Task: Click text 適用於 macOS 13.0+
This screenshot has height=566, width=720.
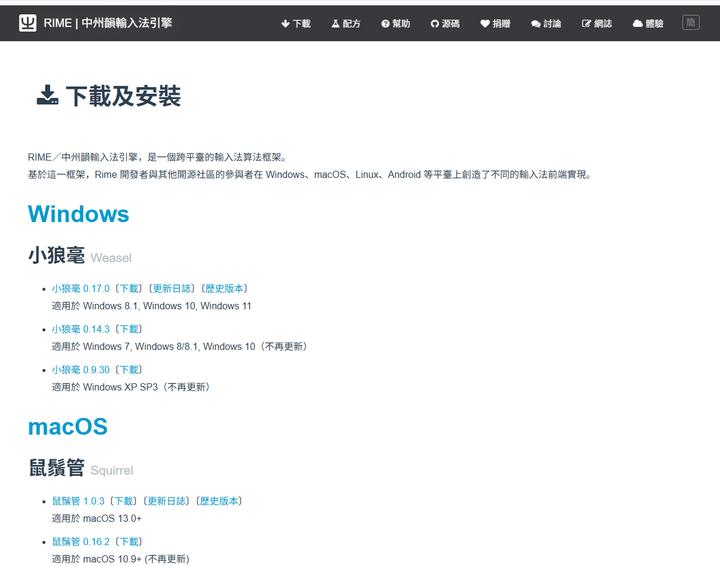Action: [x=96, y=518]
